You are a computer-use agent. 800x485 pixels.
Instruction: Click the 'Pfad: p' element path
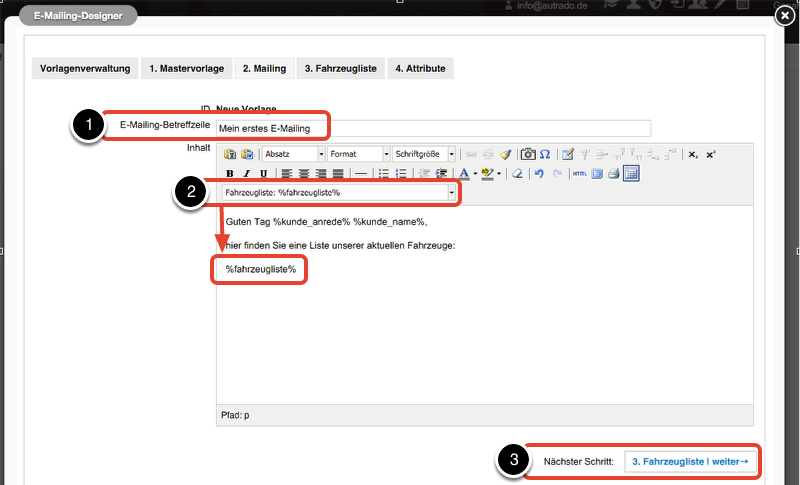pyautogui.click(x=235, y=415)
